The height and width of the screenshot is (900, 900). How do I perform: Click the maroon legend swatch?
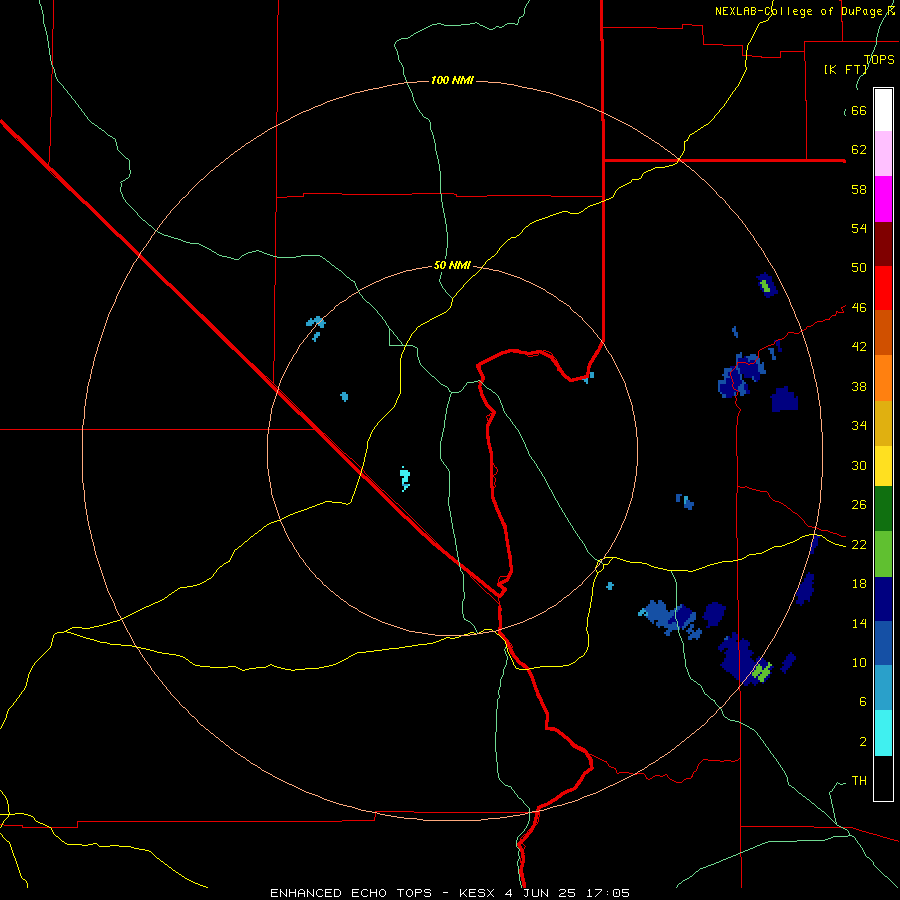[x=883, y=243]
